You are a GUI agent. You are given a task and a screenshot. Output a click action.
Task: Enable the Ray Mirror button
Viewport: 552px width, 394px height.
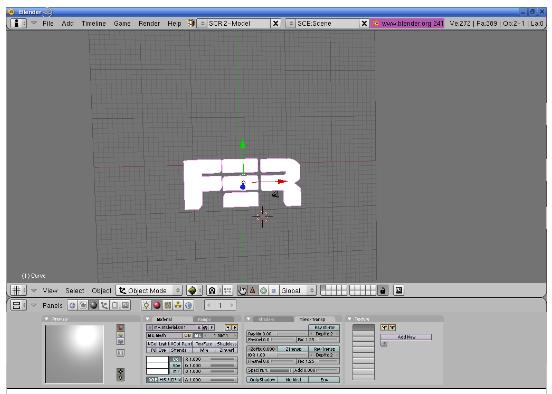click(324, 327)
